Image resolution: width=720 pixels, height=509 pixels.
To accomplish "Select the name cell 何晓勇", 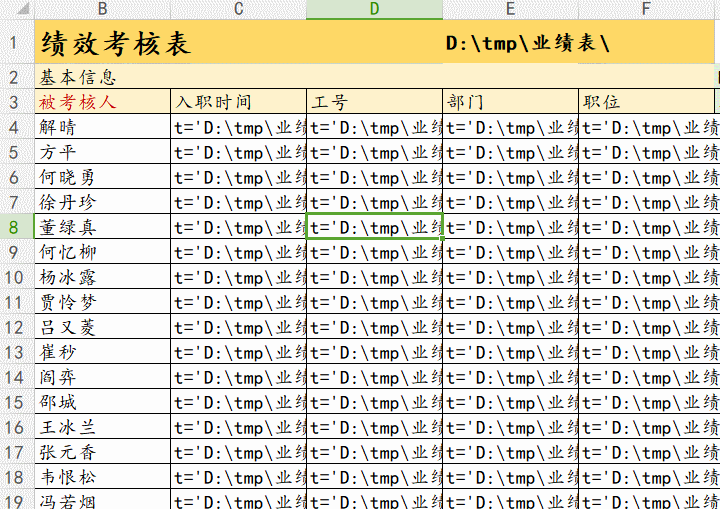I will (102, 176).
